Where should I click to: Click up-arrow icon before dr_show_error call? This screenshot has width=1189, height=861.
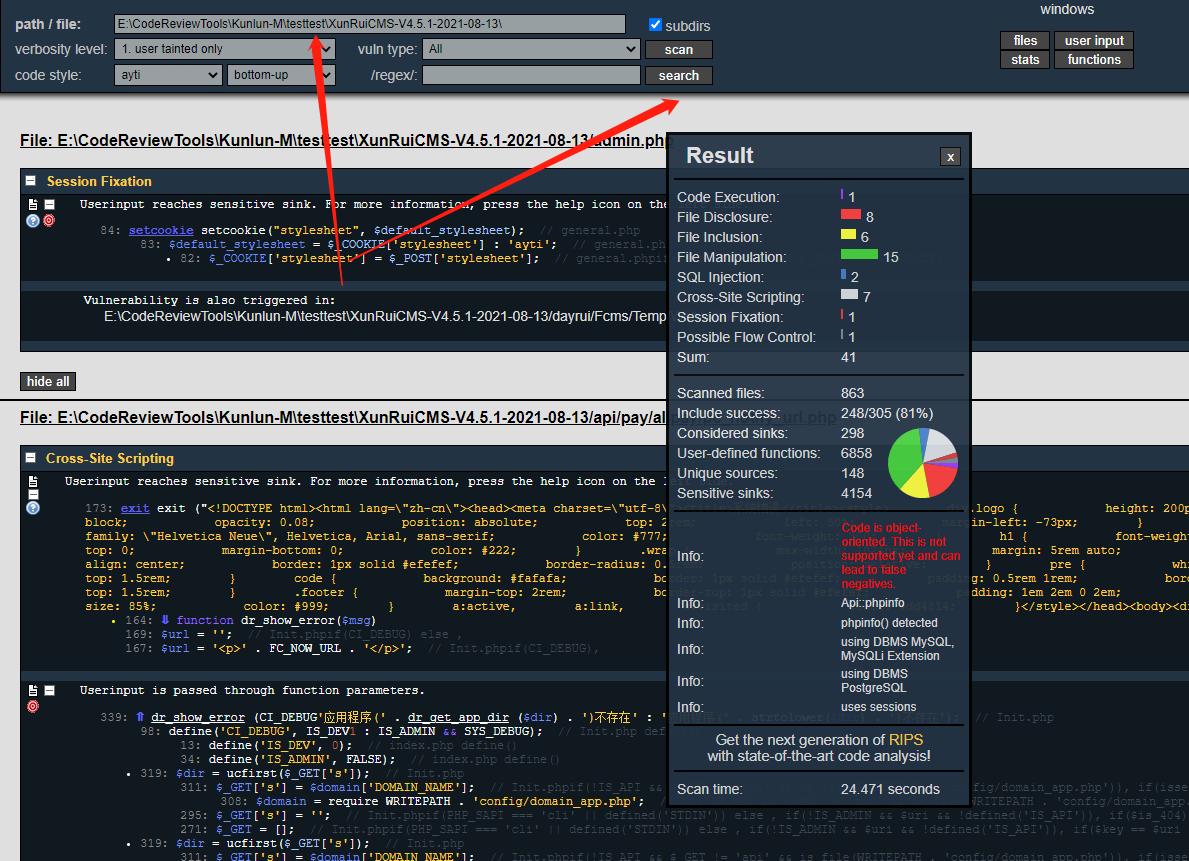(140, 717)
